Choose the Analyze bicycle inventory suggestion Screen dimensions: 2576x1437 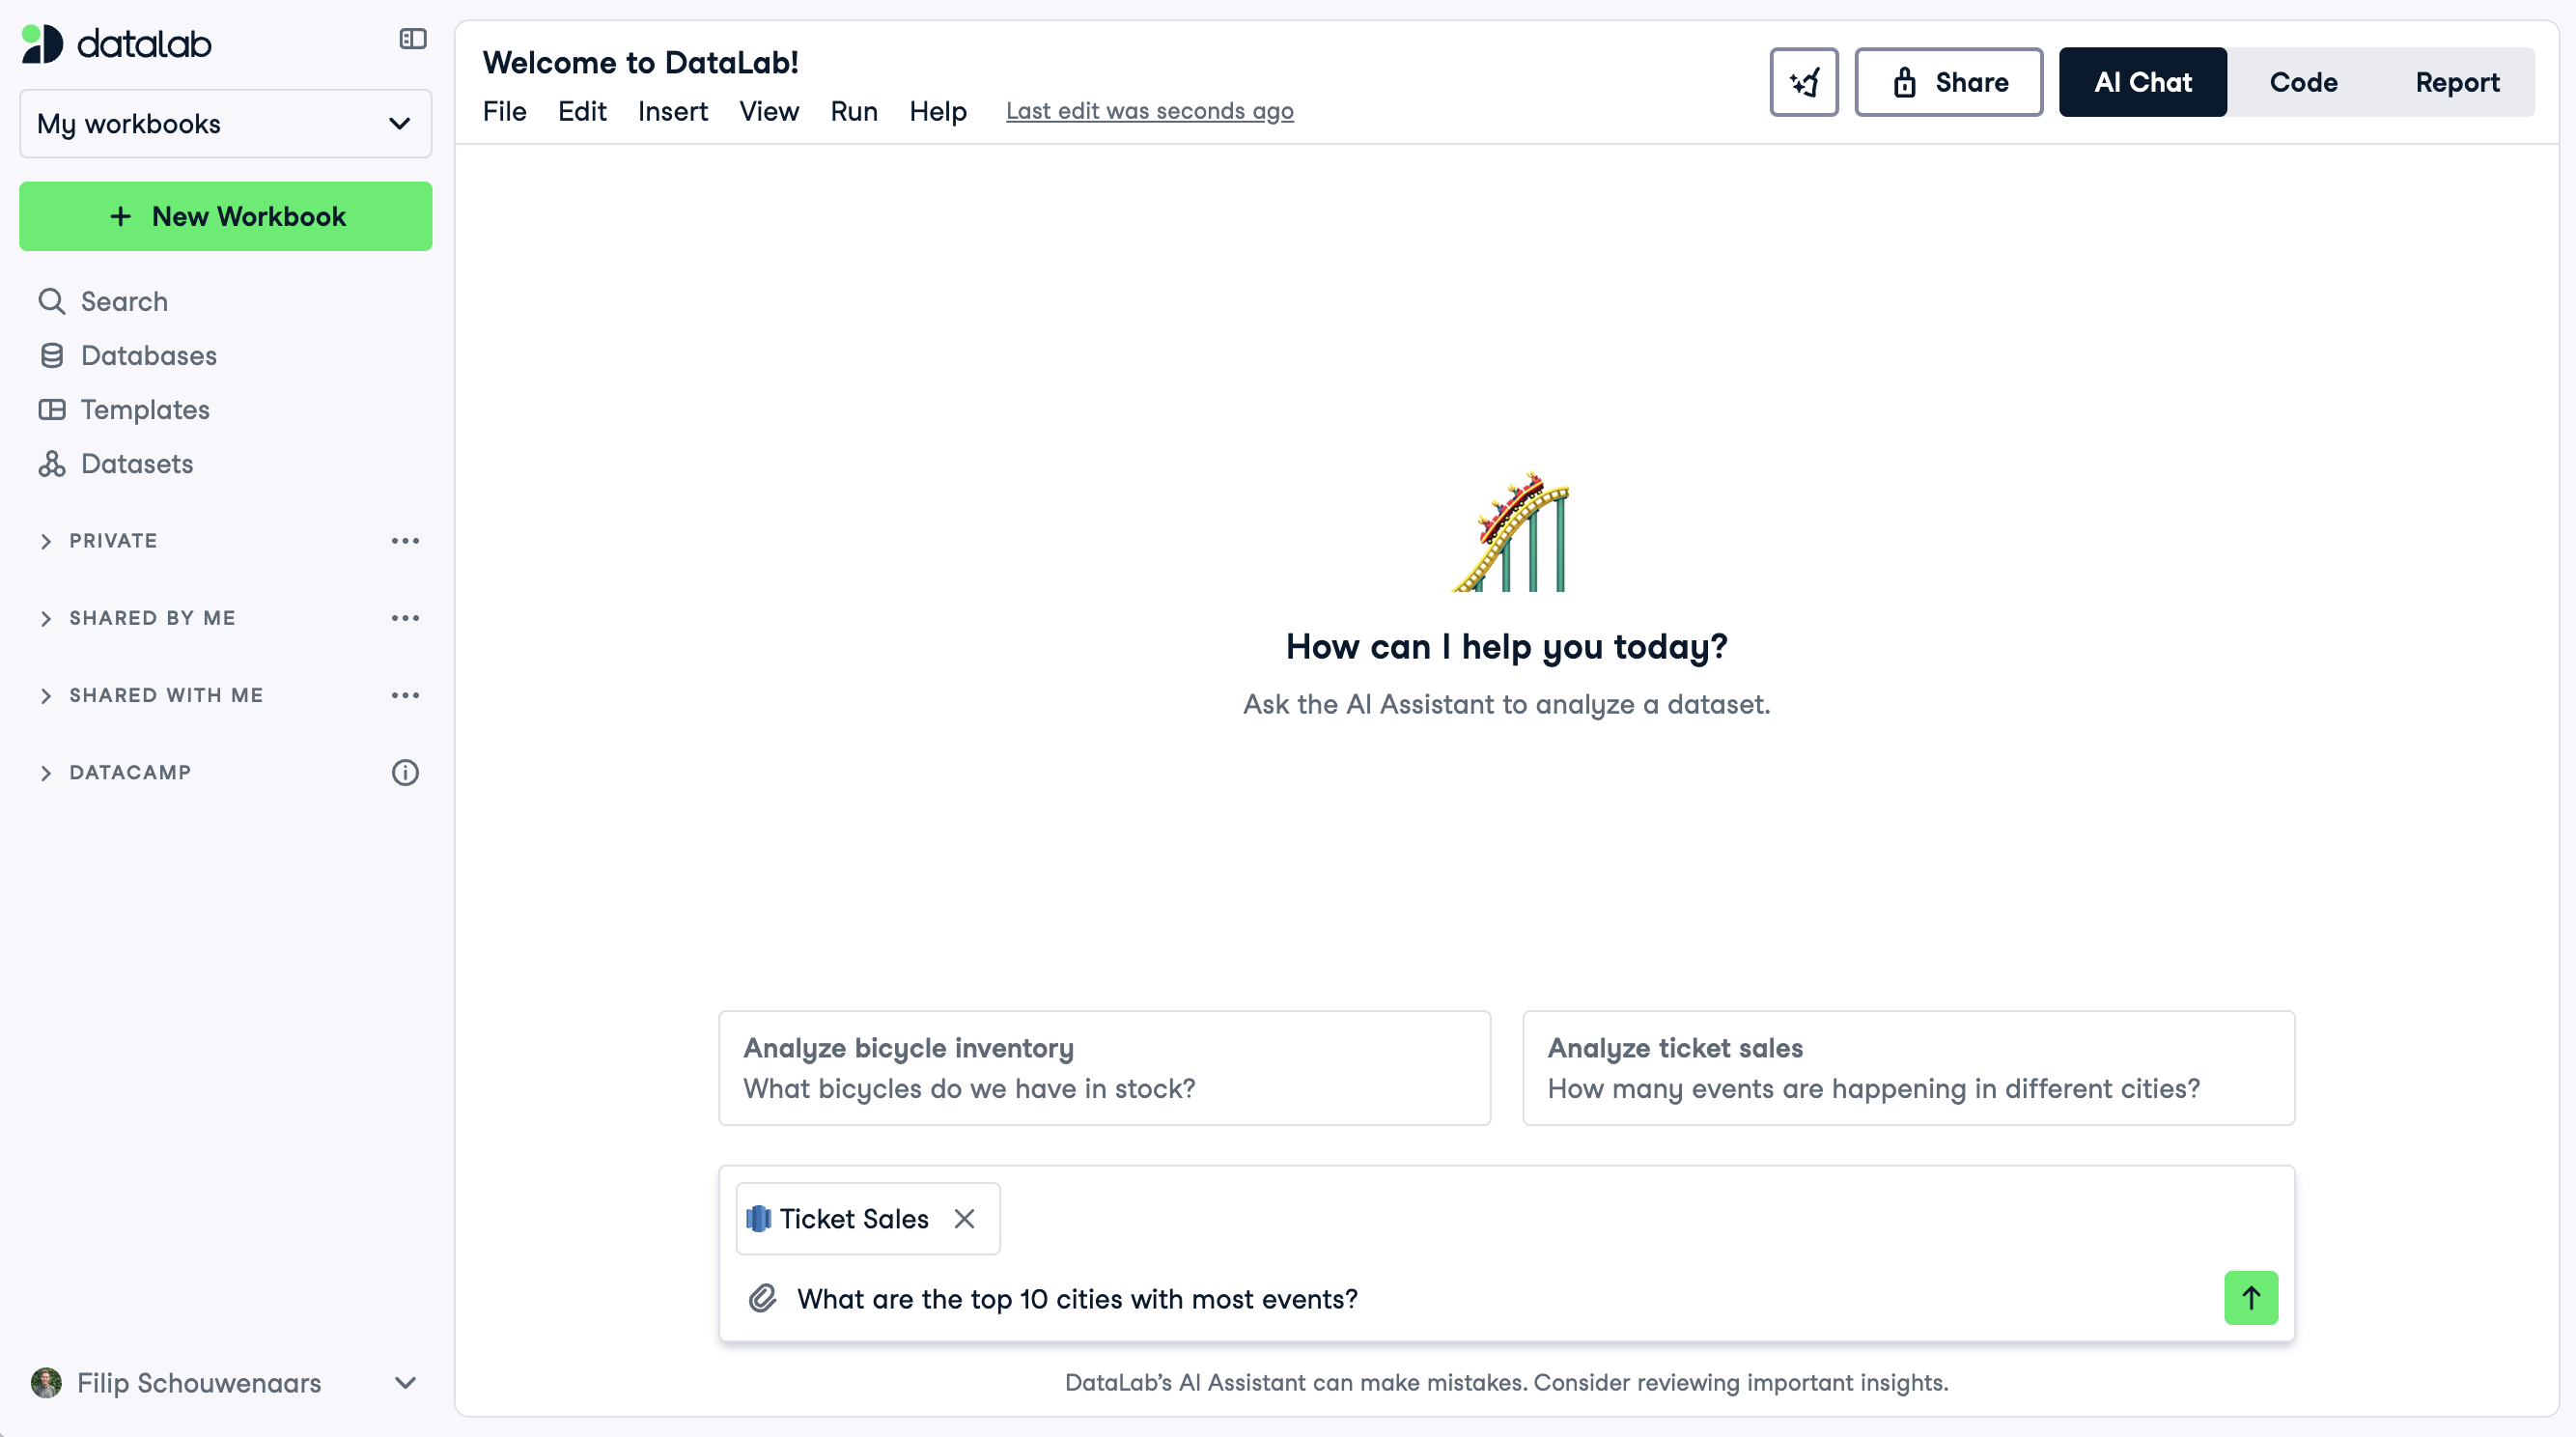pyautogui.click(x=1104, y=1067)
